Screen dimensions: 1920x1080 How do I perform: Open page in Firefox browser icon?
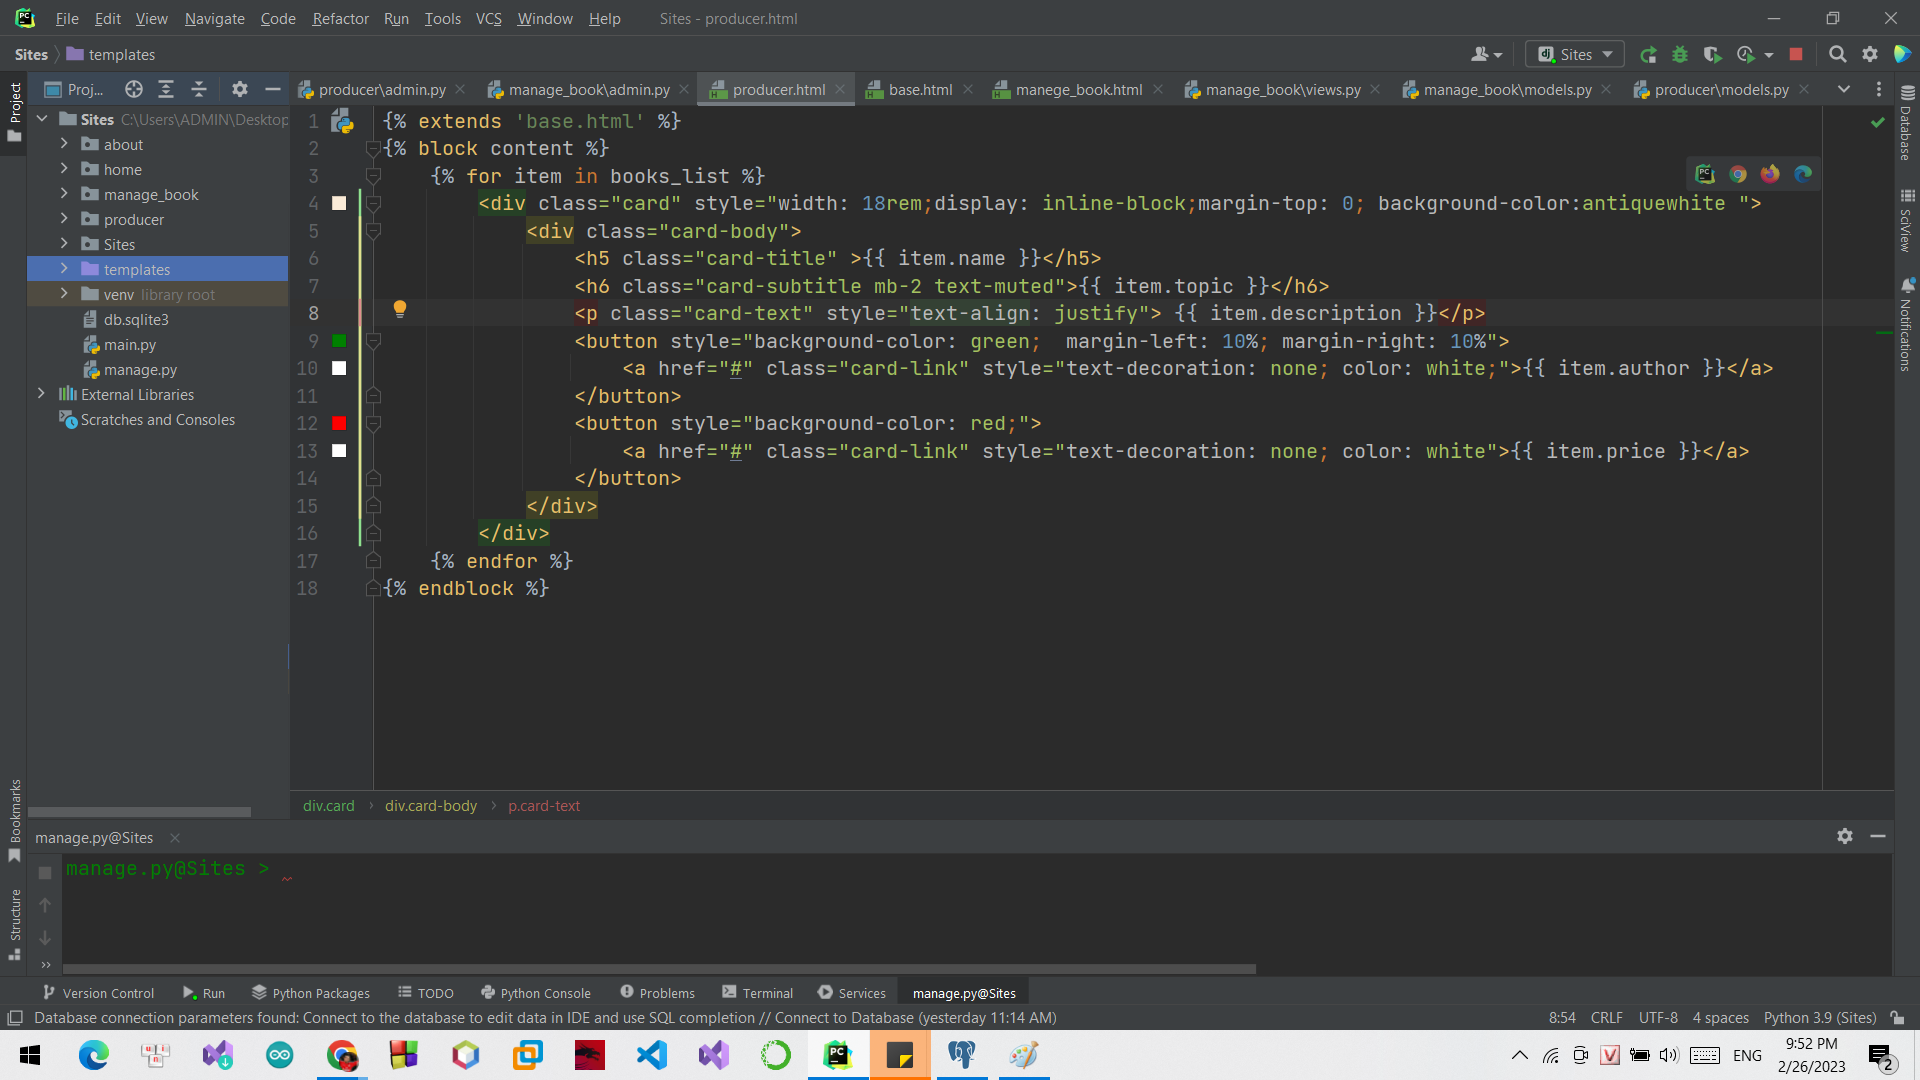pyautogui.click(x=1770, y=174)
